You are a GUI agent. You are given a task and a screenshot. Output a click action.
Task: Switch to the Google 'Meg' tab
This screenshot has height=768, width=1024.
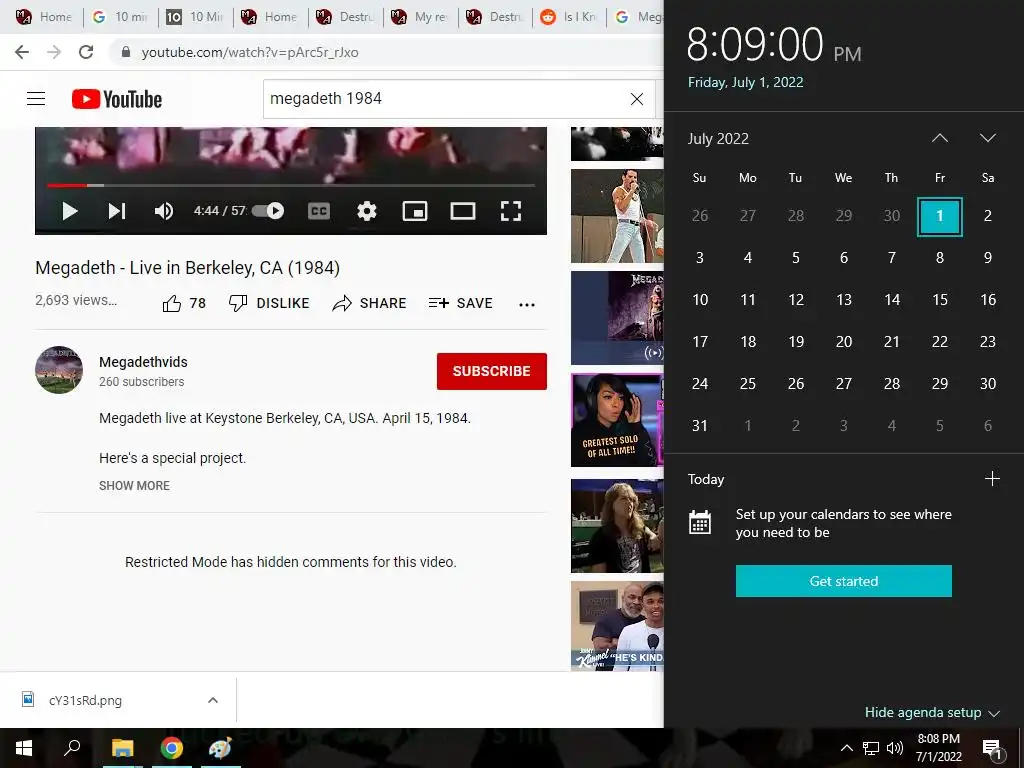click(637, 17)
